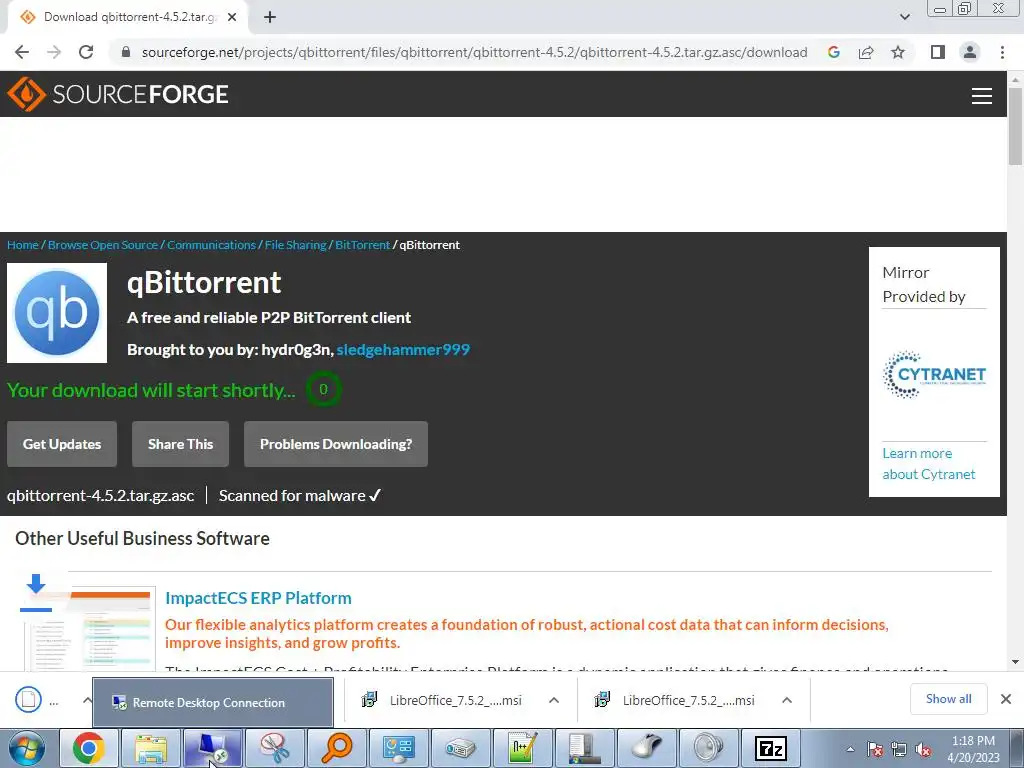Open a new browser tab
Image resolution: width=1024 pixels, height=768 pixels.
(x=270, y=18)
